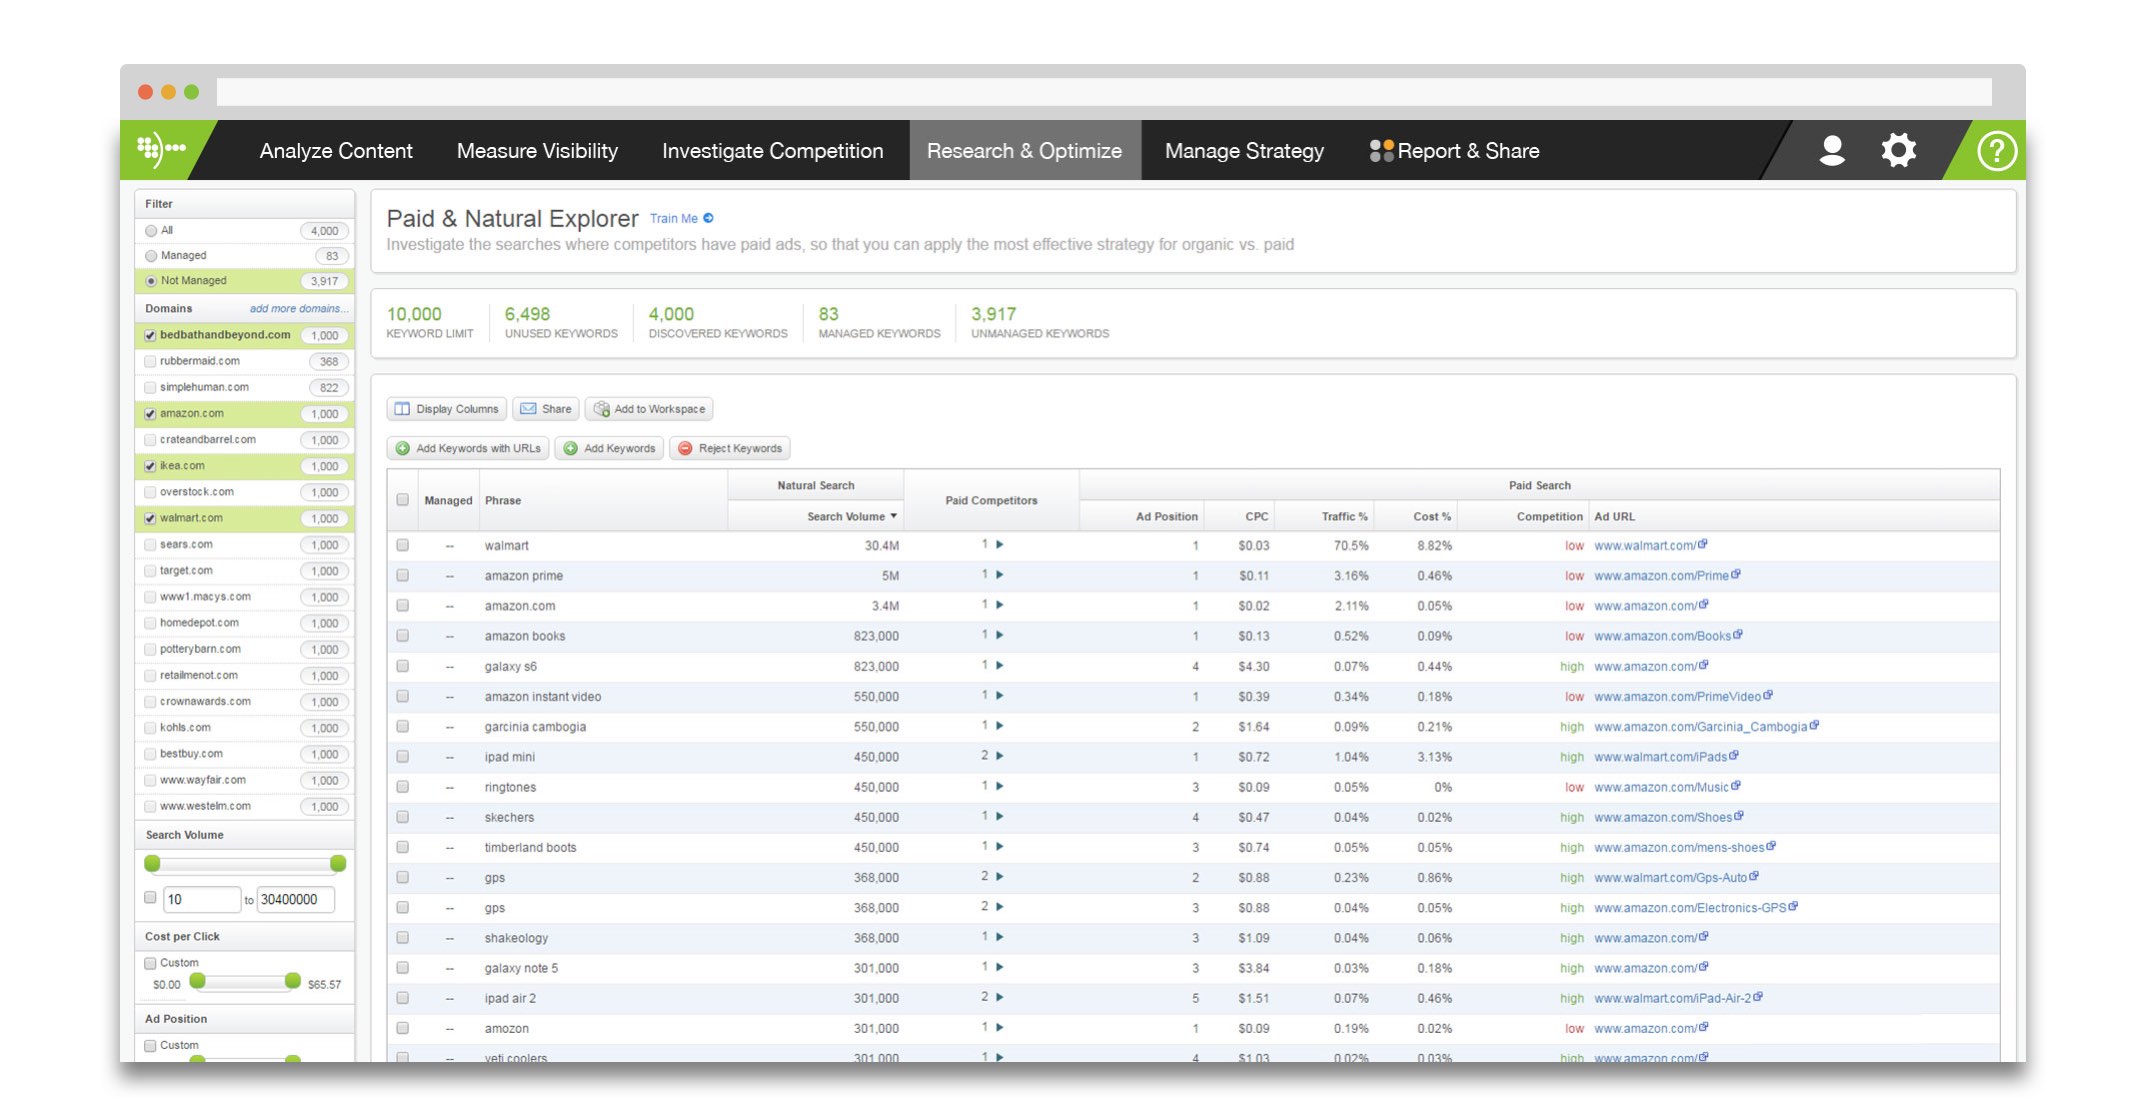
Task: Select the All filter radio button
Action: [x=151, y=231]
